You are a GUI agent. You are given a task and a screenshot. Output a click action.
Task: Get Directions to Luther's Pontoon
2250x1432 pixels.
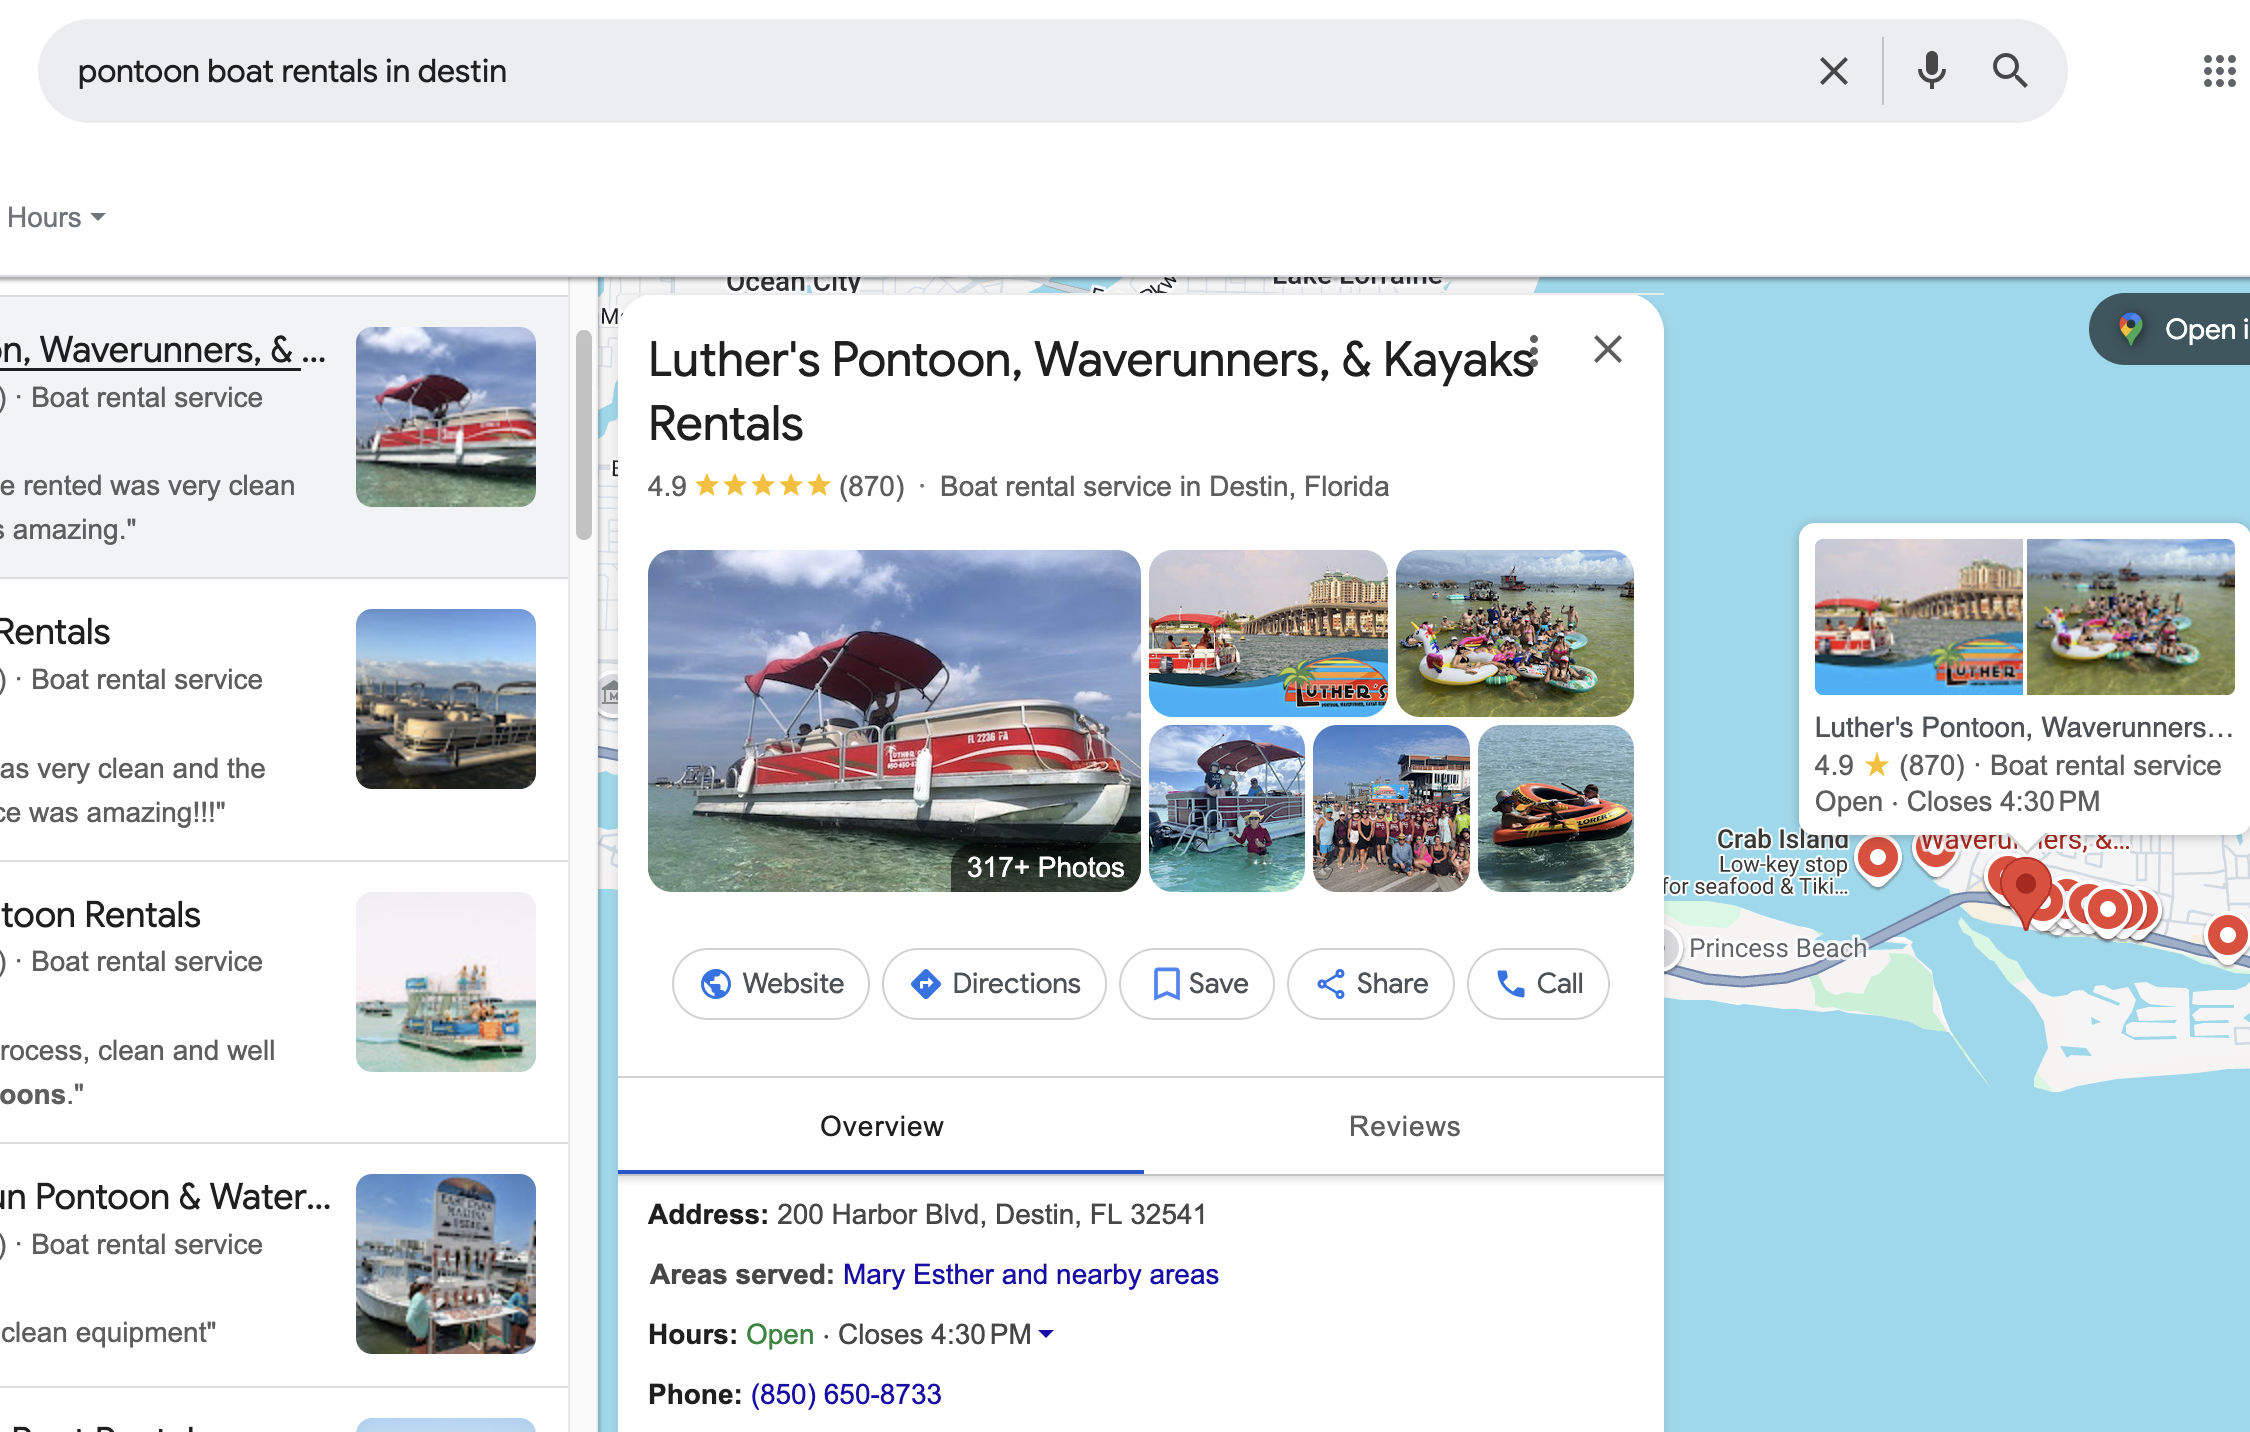click(994, 984)
